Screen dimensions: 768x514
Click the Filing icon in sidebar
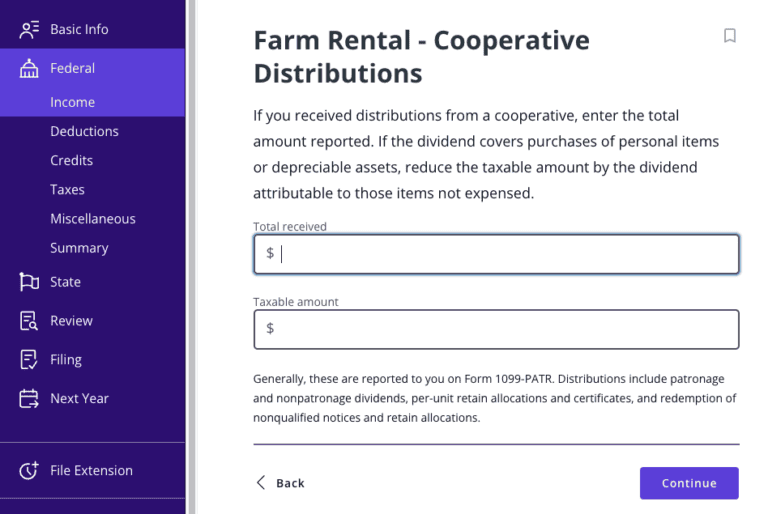tap(29, 360)
